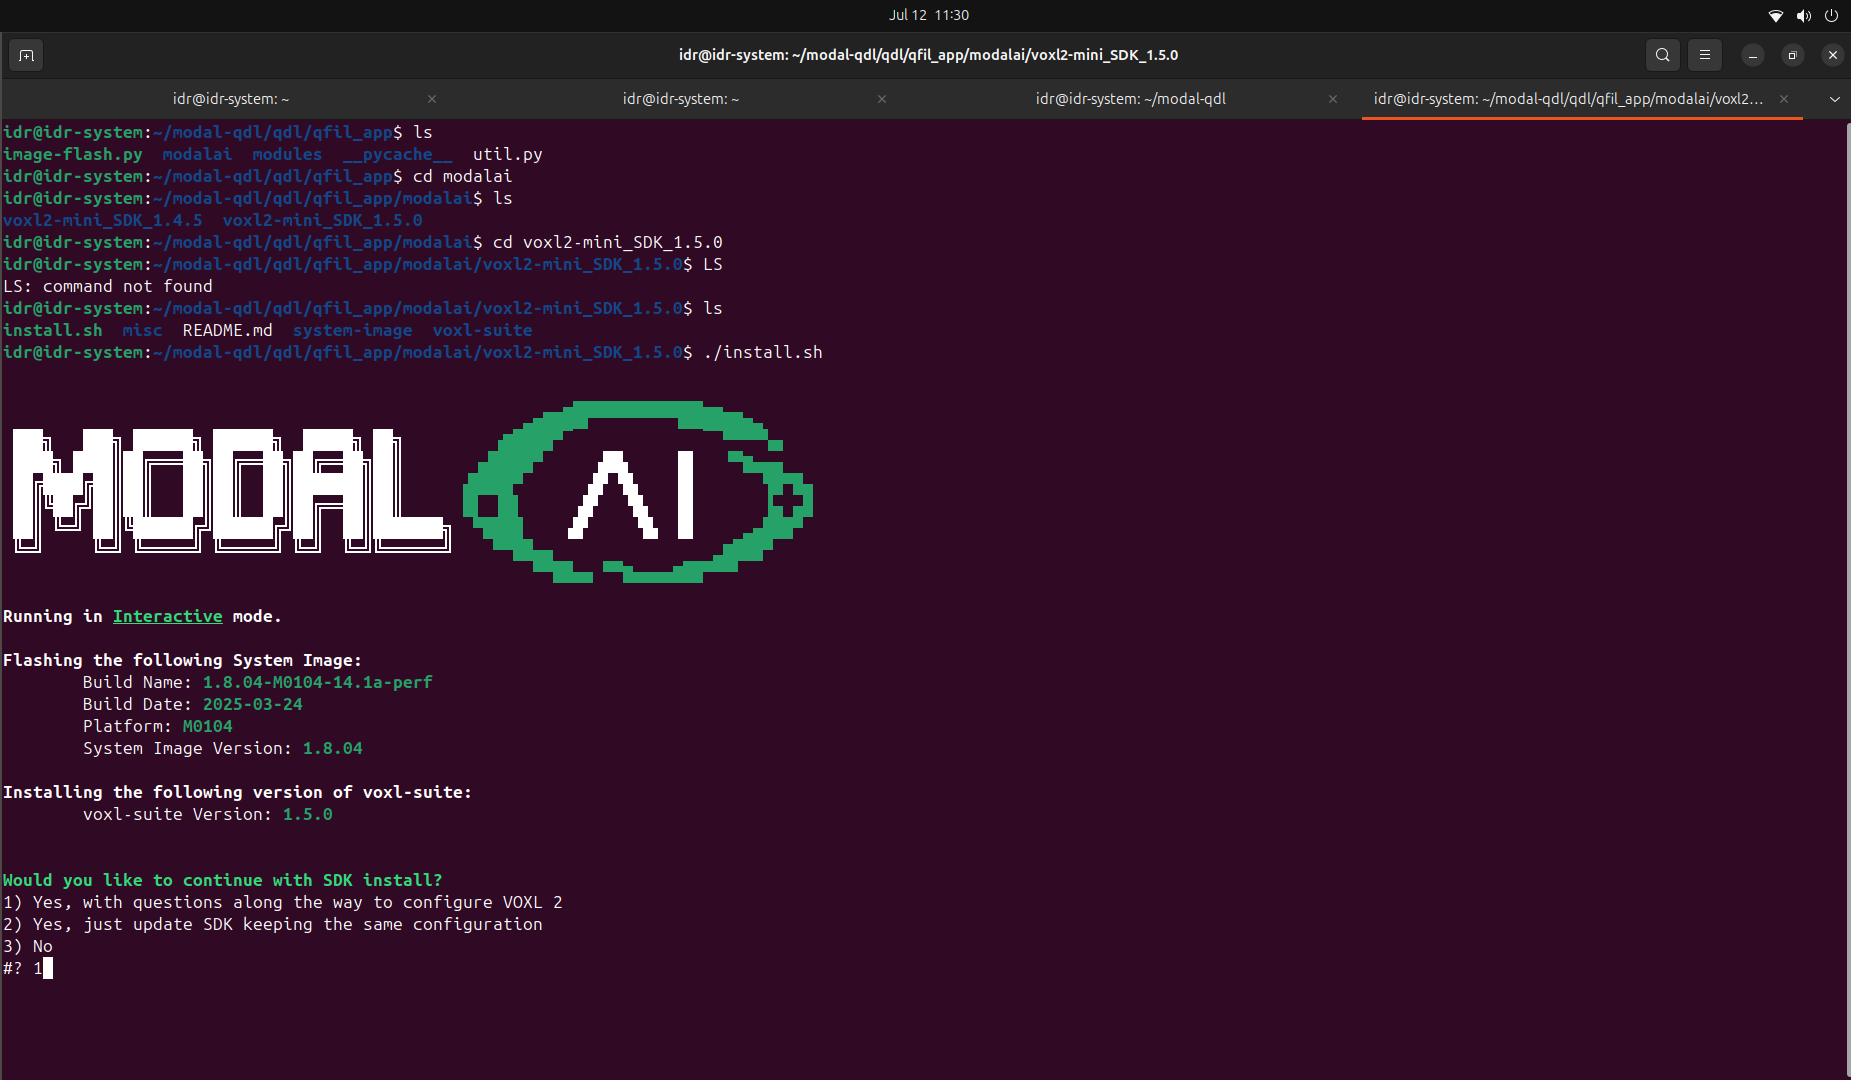
Task: Open a new terminal tab with the header plus icon
Action: [27, 55]
